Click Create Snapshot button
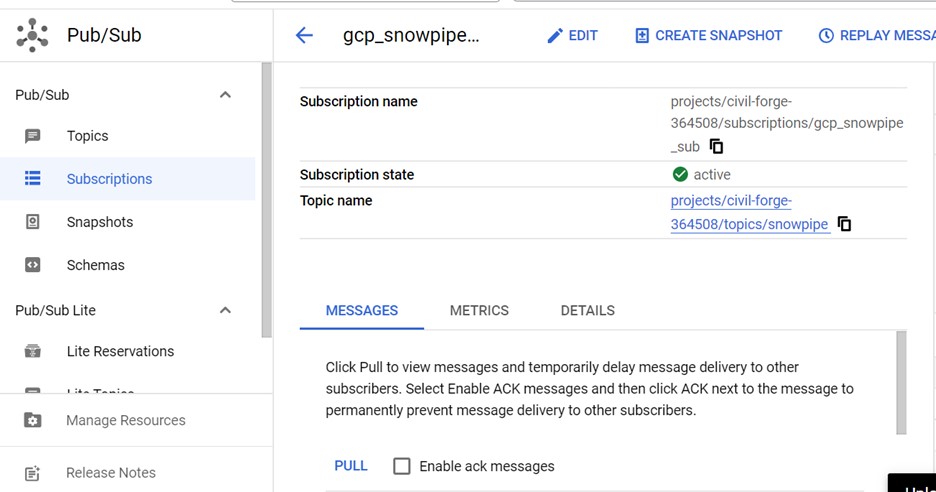 click(x=709, y=35)
